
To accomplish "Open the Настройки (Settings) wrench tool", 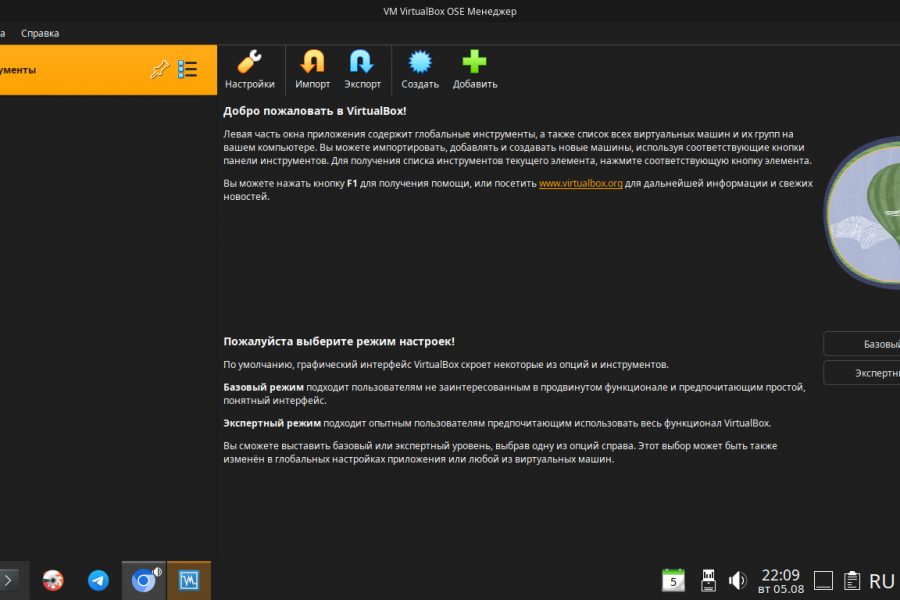I will [249, 69].
